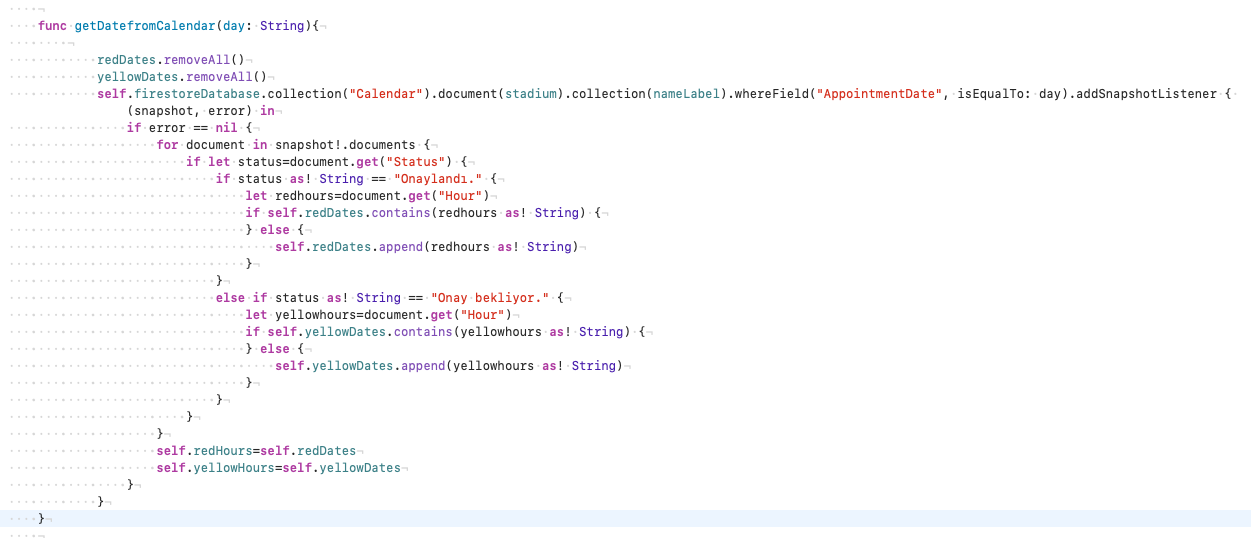This screenshot has width=1251, height=538.
Task: Click the 'for document in snapshot!.documents' line
Action: coord(286,144)
